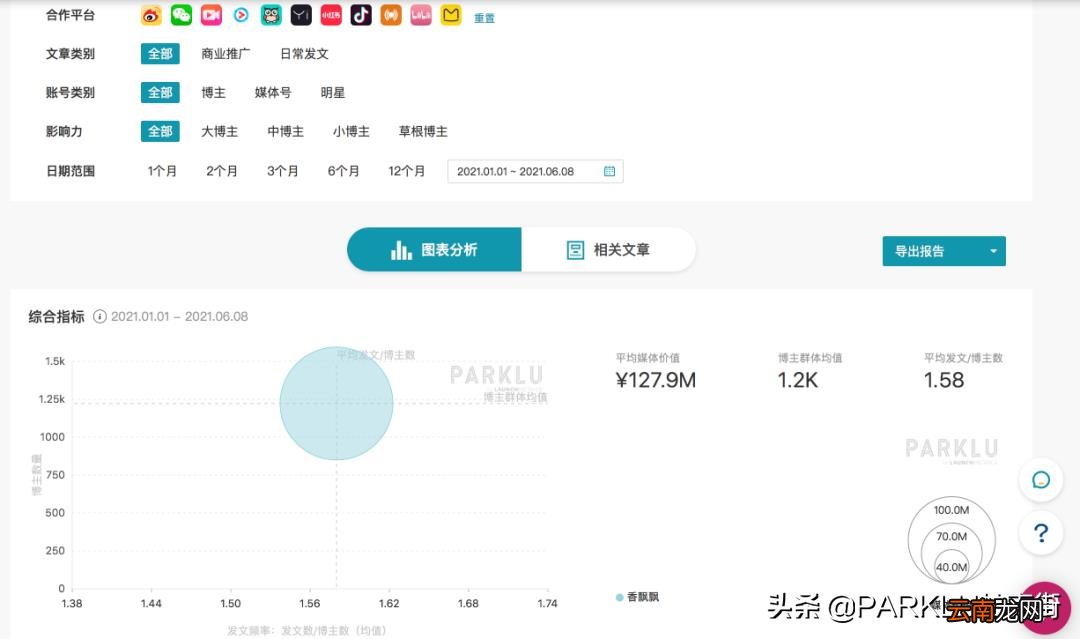Image resolution: width=1080 pixels, height=639 pixels.
Task: Click the 1.58 平均发文/博主数 value
Action: [944, 380]
